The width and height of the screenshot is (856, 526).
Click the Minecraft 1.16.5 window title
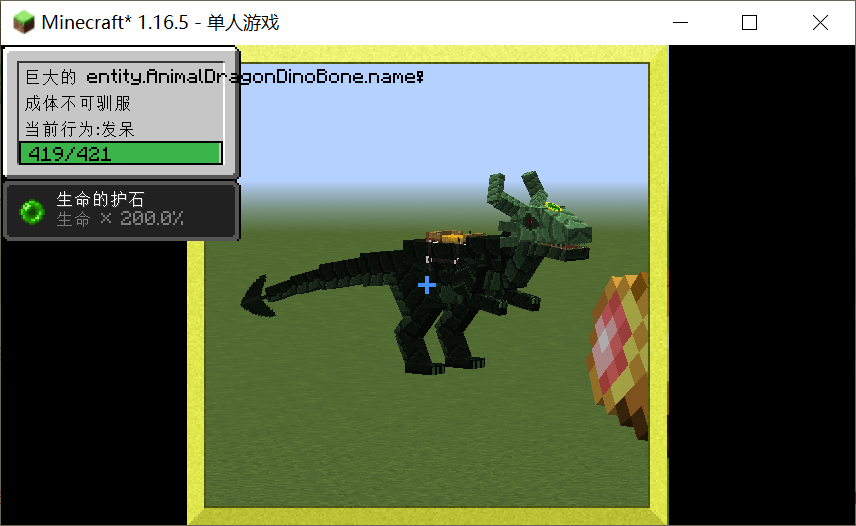[x=160, y=22]
